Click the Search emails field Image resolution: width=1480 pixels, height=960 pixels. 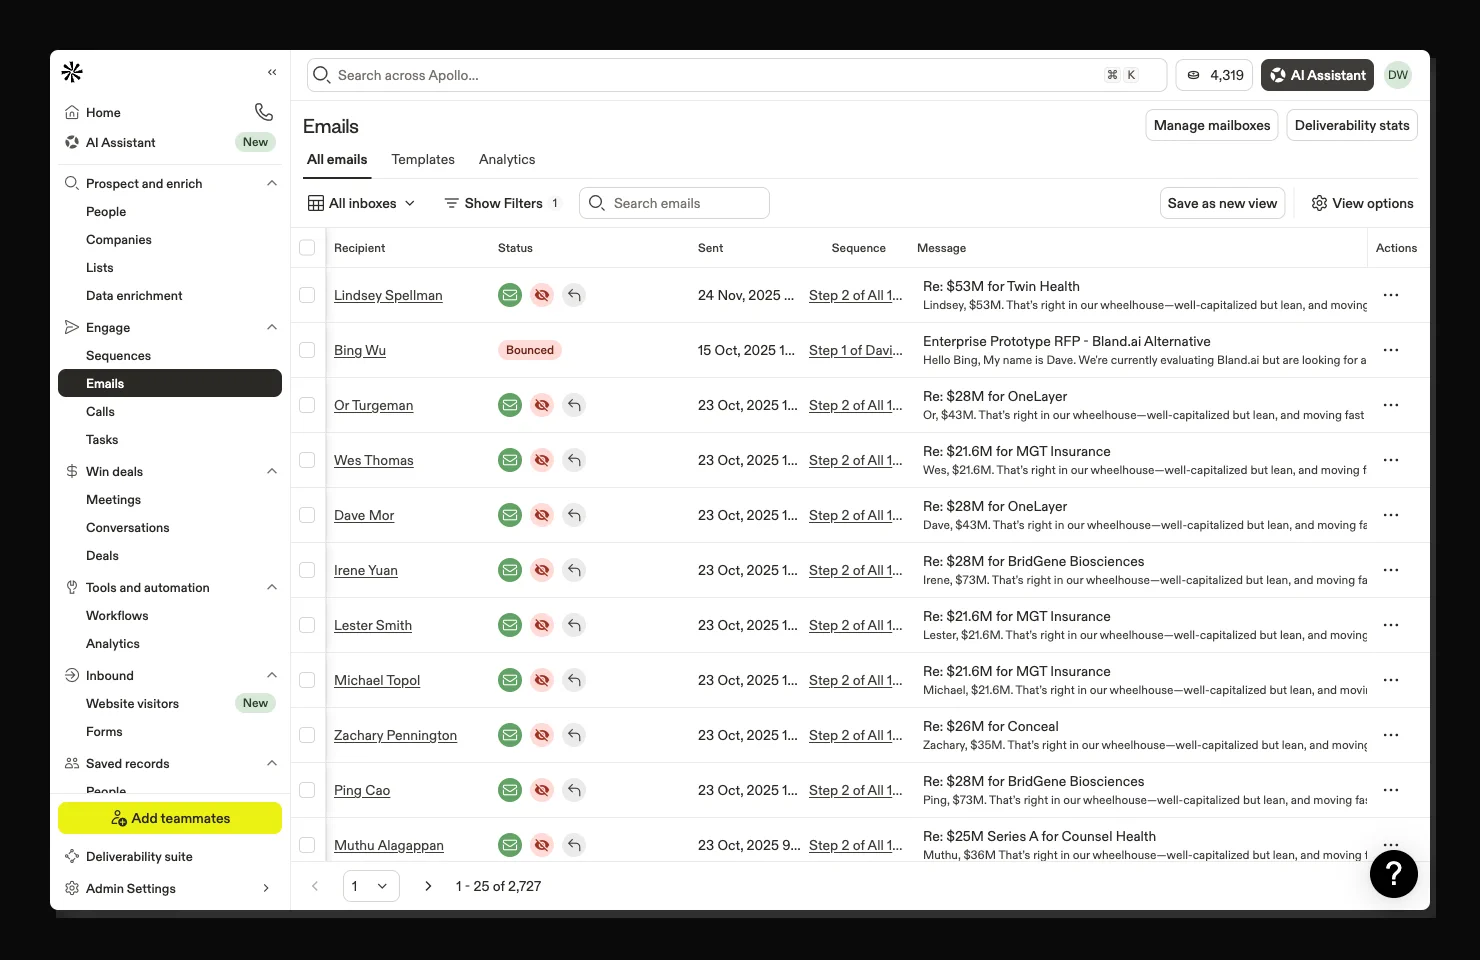tap(674, 203)
